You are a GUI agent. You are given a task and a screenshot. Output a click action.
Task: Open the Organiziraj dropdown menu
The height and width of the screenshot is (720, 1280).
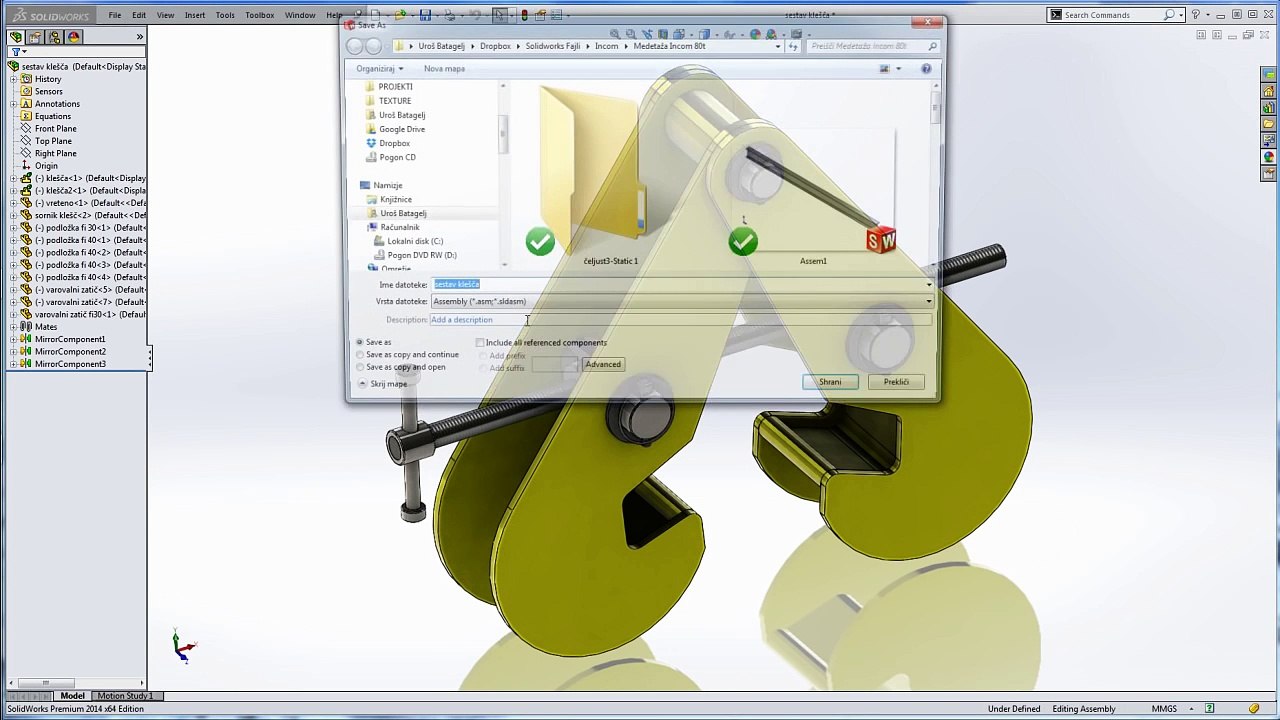380,69
